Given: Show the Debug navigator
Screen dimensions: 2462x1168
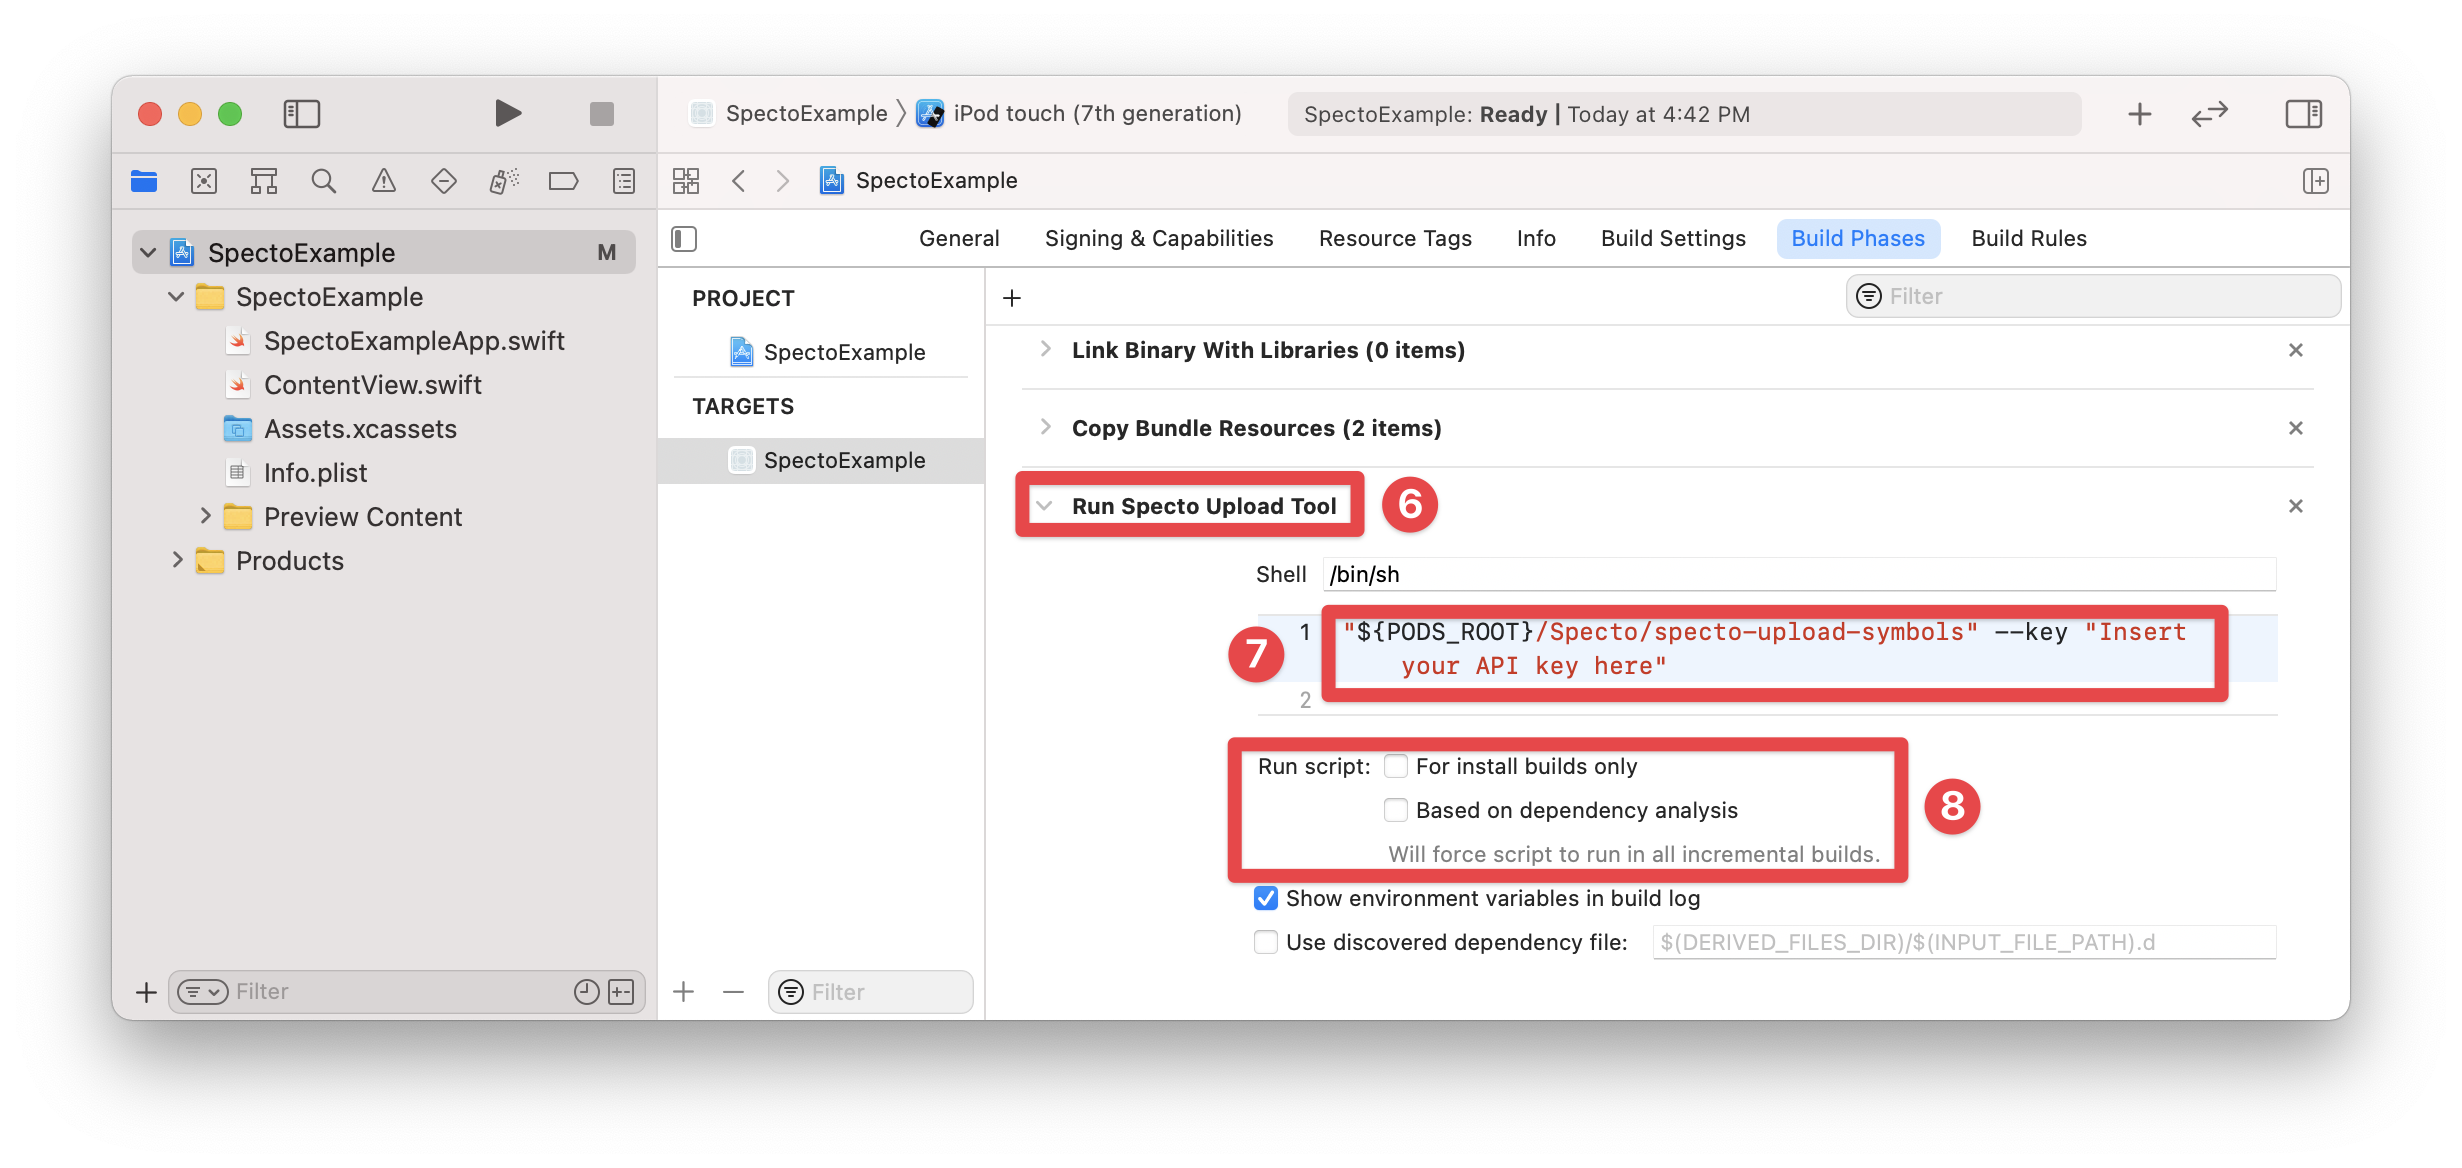Looking at the screenshot, I should tap(504, 181).
